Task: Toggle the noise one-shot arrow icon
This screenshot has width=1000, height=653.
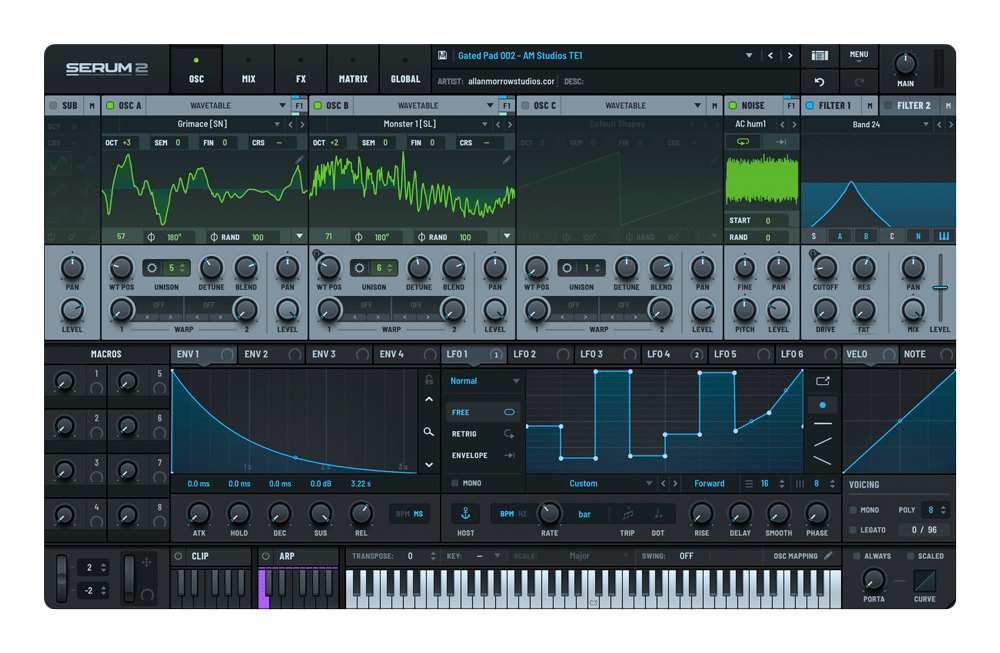Action: (x=781, y=142)
